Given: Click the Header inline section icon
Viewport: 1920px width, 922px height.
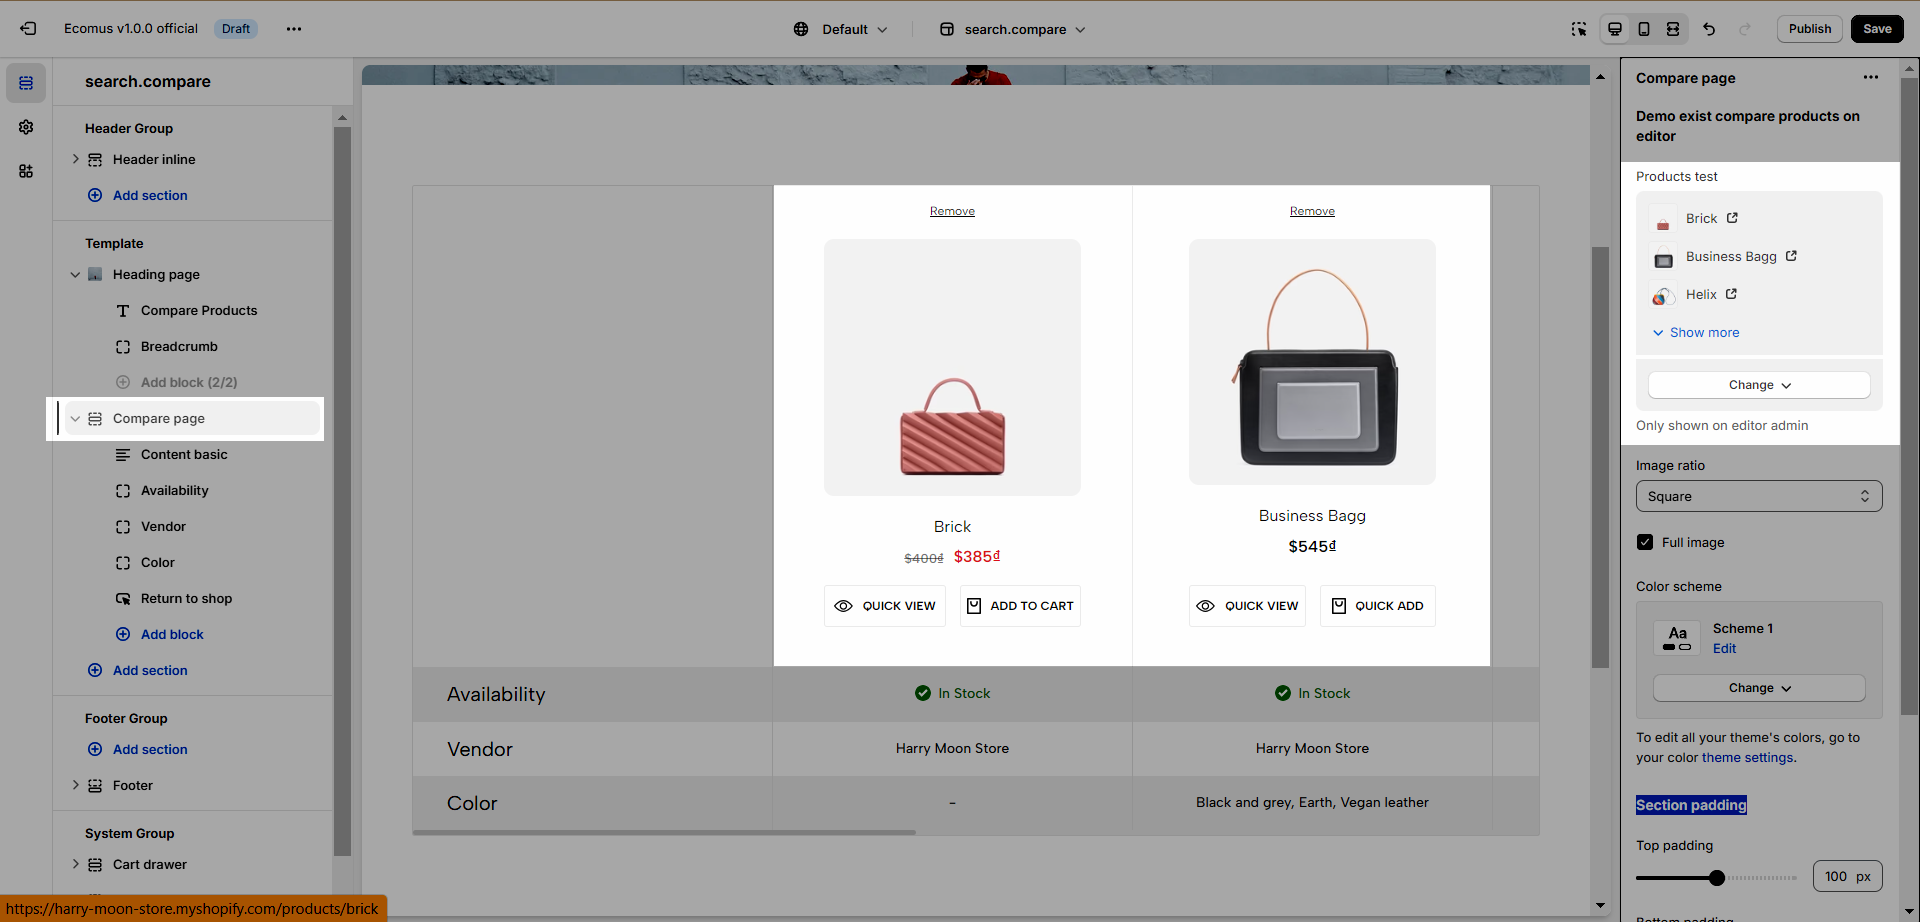Looking at the screenshot, I should pyautogui.click(x=95, y=160).
